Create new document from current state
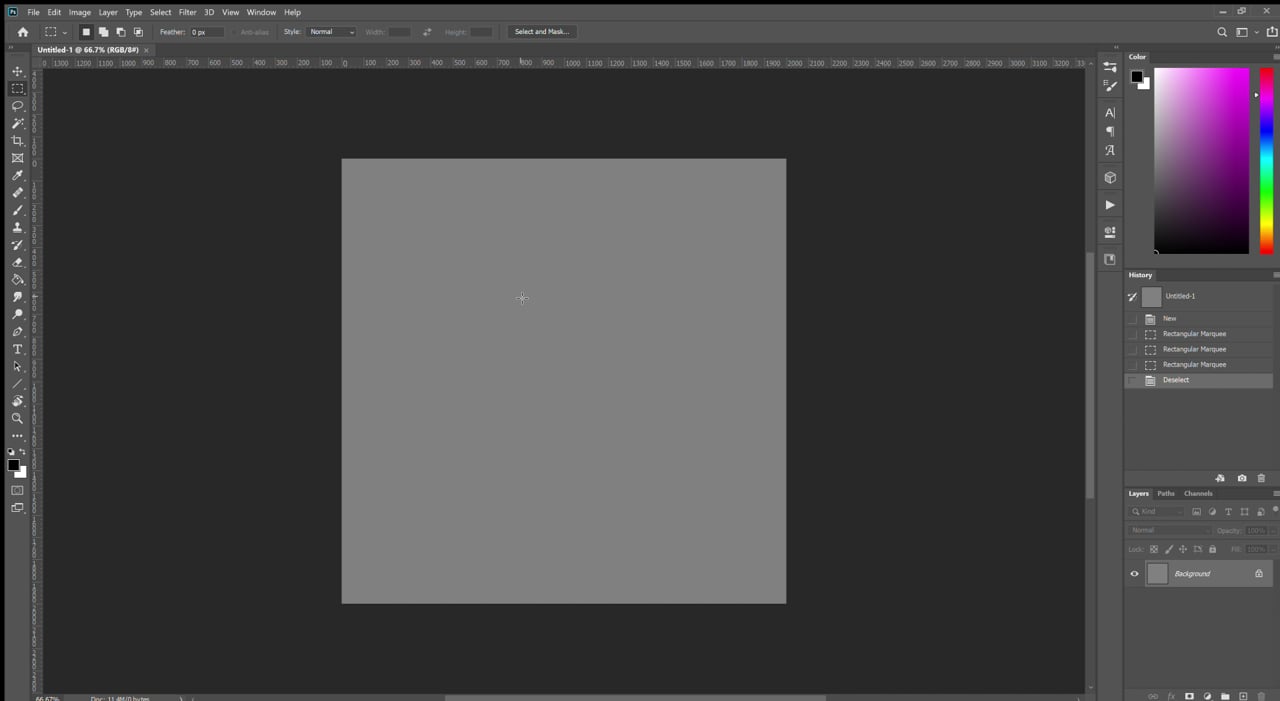Screen dimensions: 1280x701 pyautogui.click(x=1220, y=479)
